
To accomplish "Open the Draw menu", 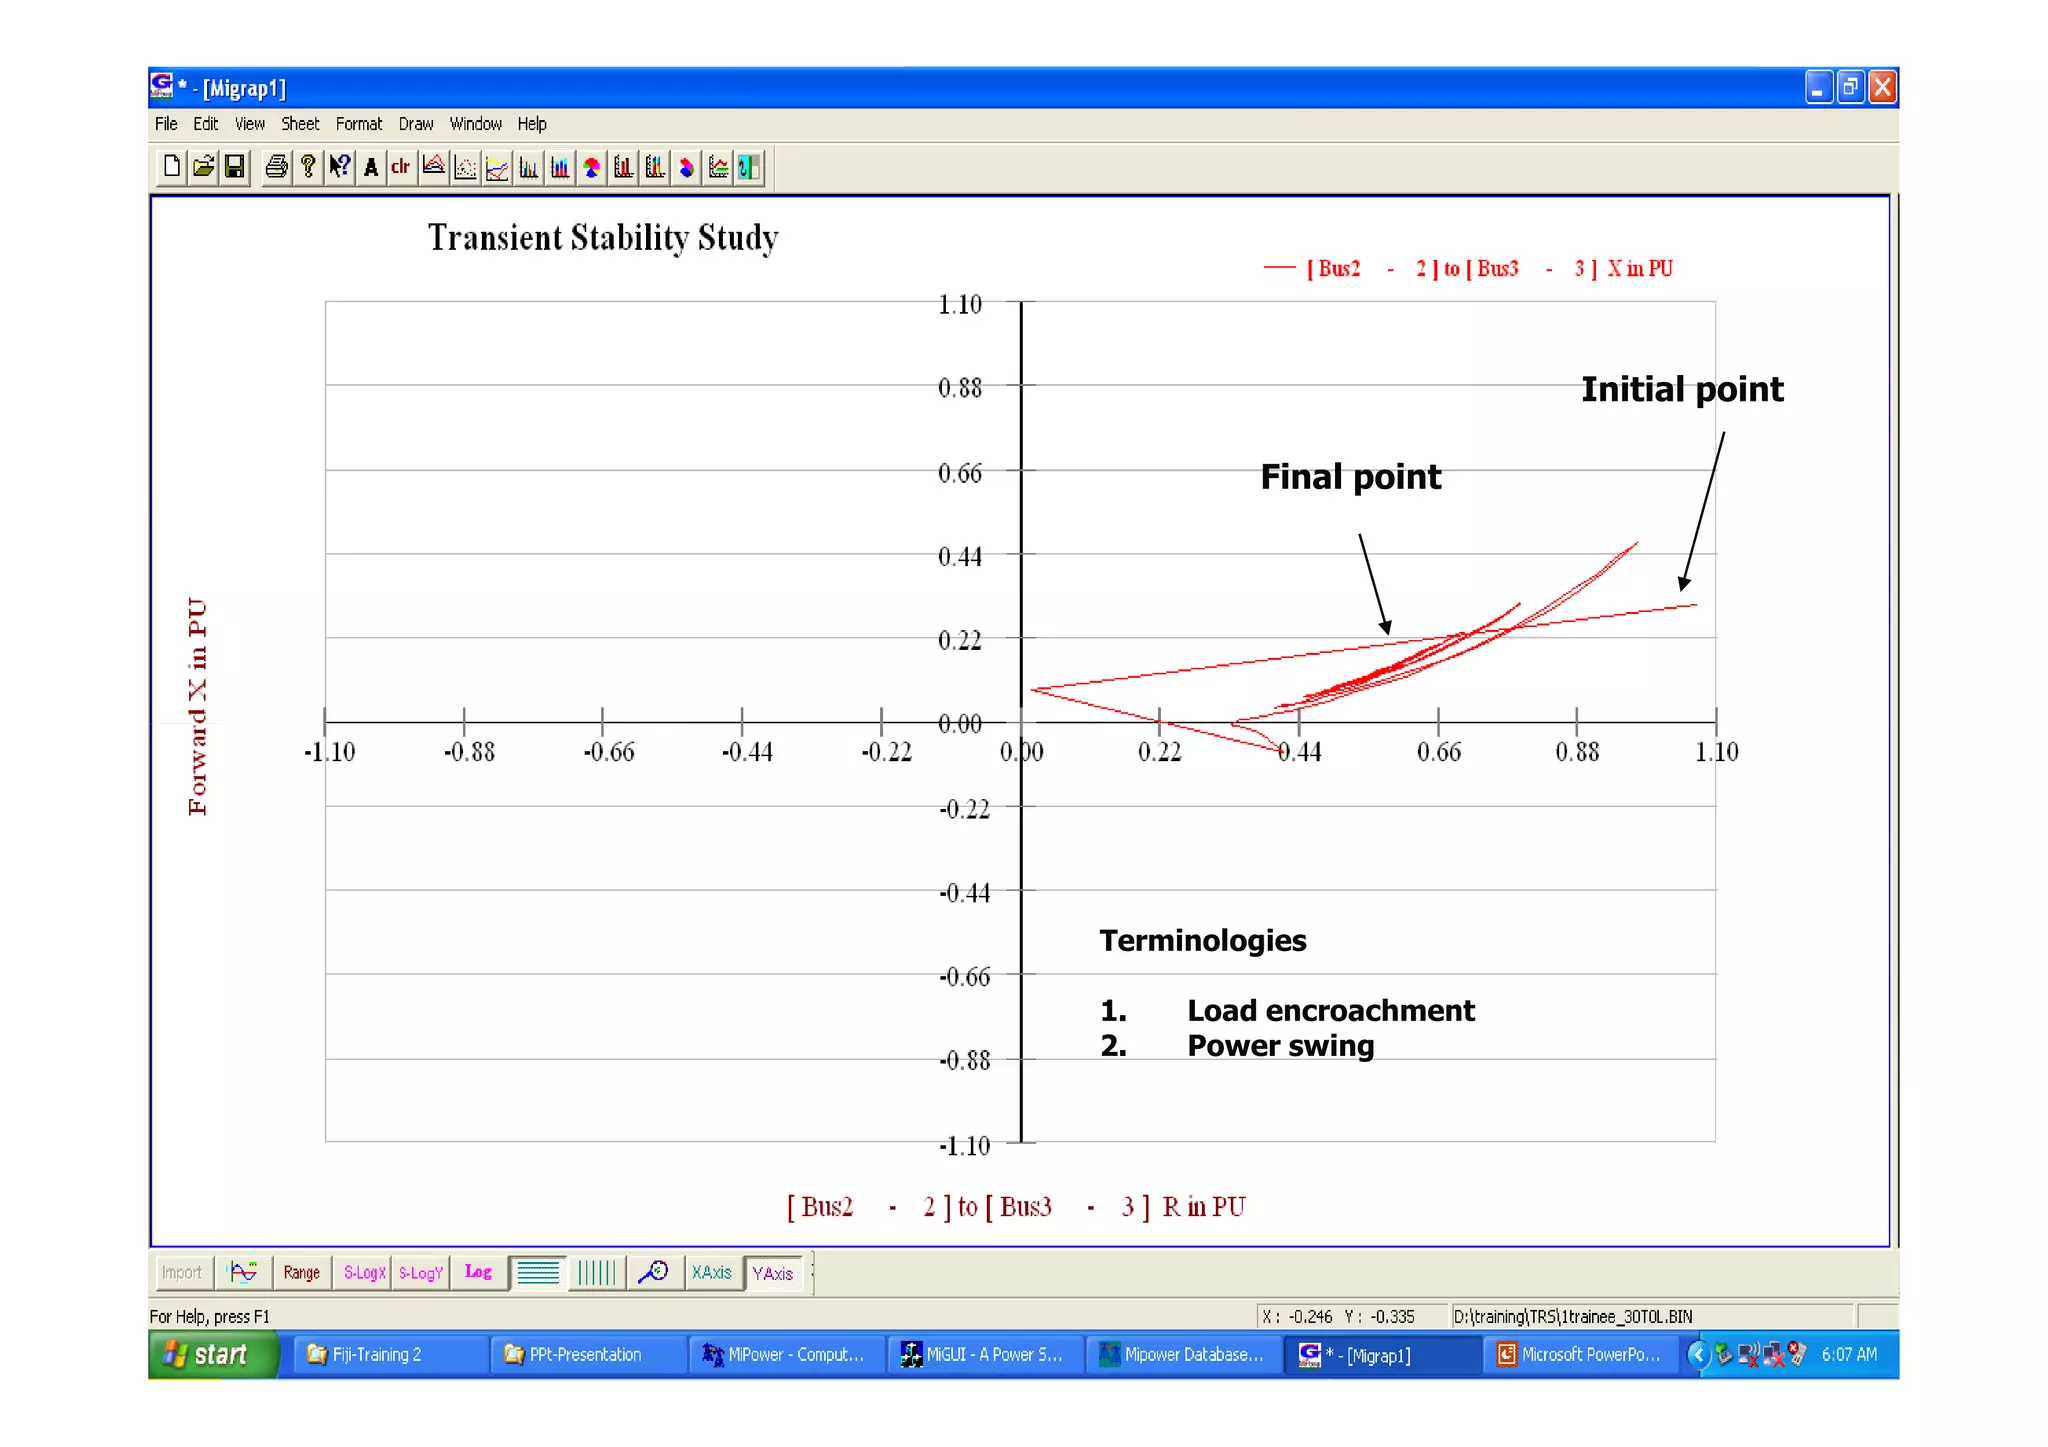I will pyautogui.click(x=415, y=124).
